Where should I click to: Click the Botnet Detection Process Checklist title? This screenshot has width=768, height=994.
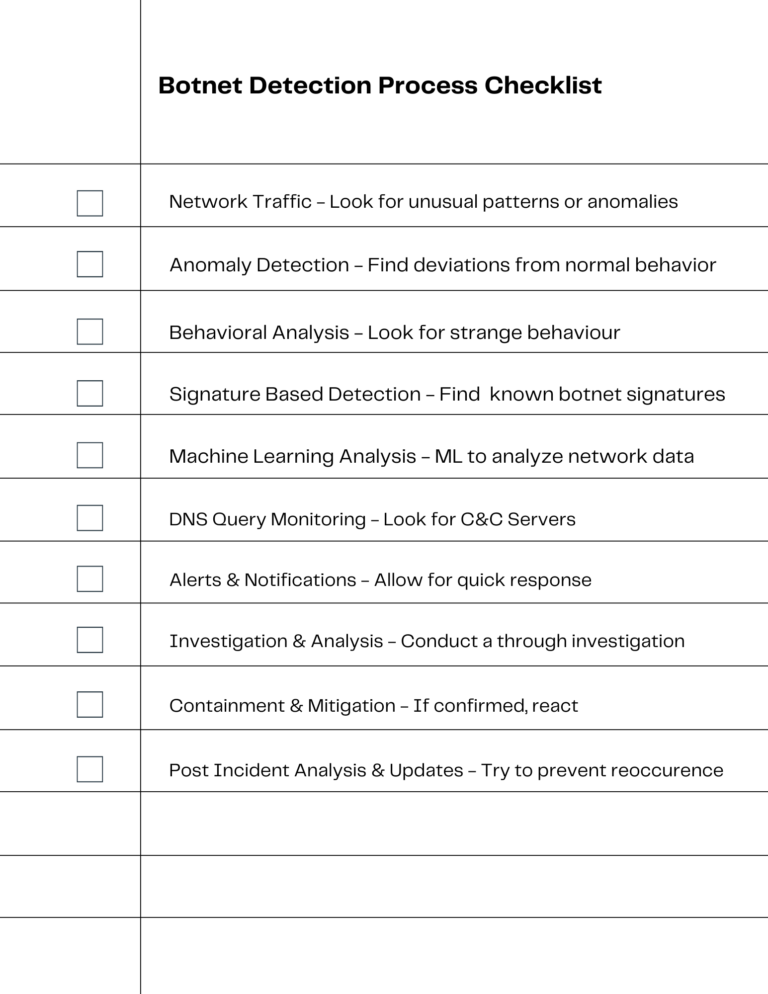point(380,86)
